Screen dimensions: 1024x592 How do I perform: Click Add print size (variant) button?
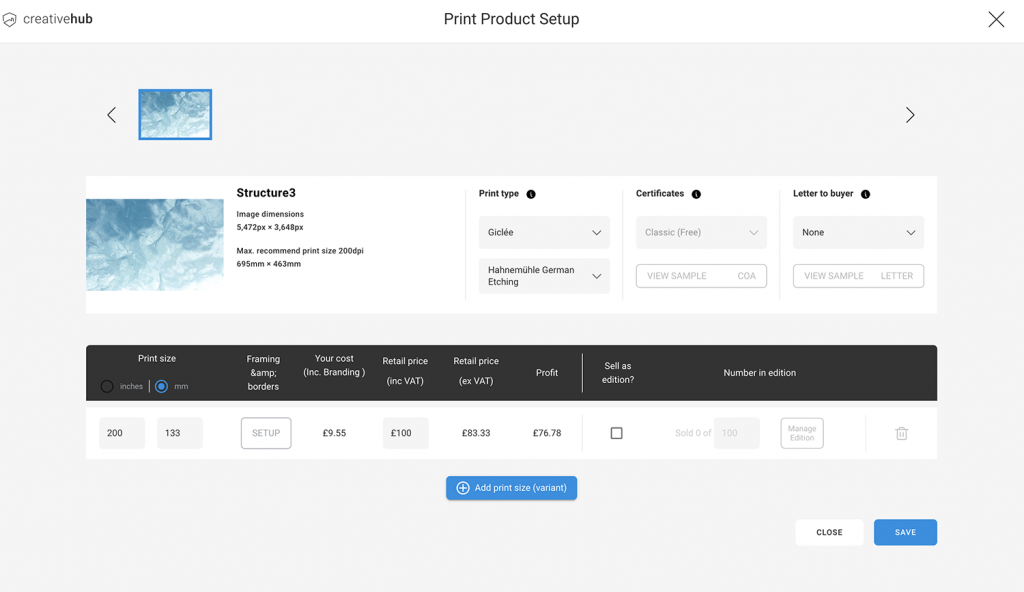pos(511,488)
